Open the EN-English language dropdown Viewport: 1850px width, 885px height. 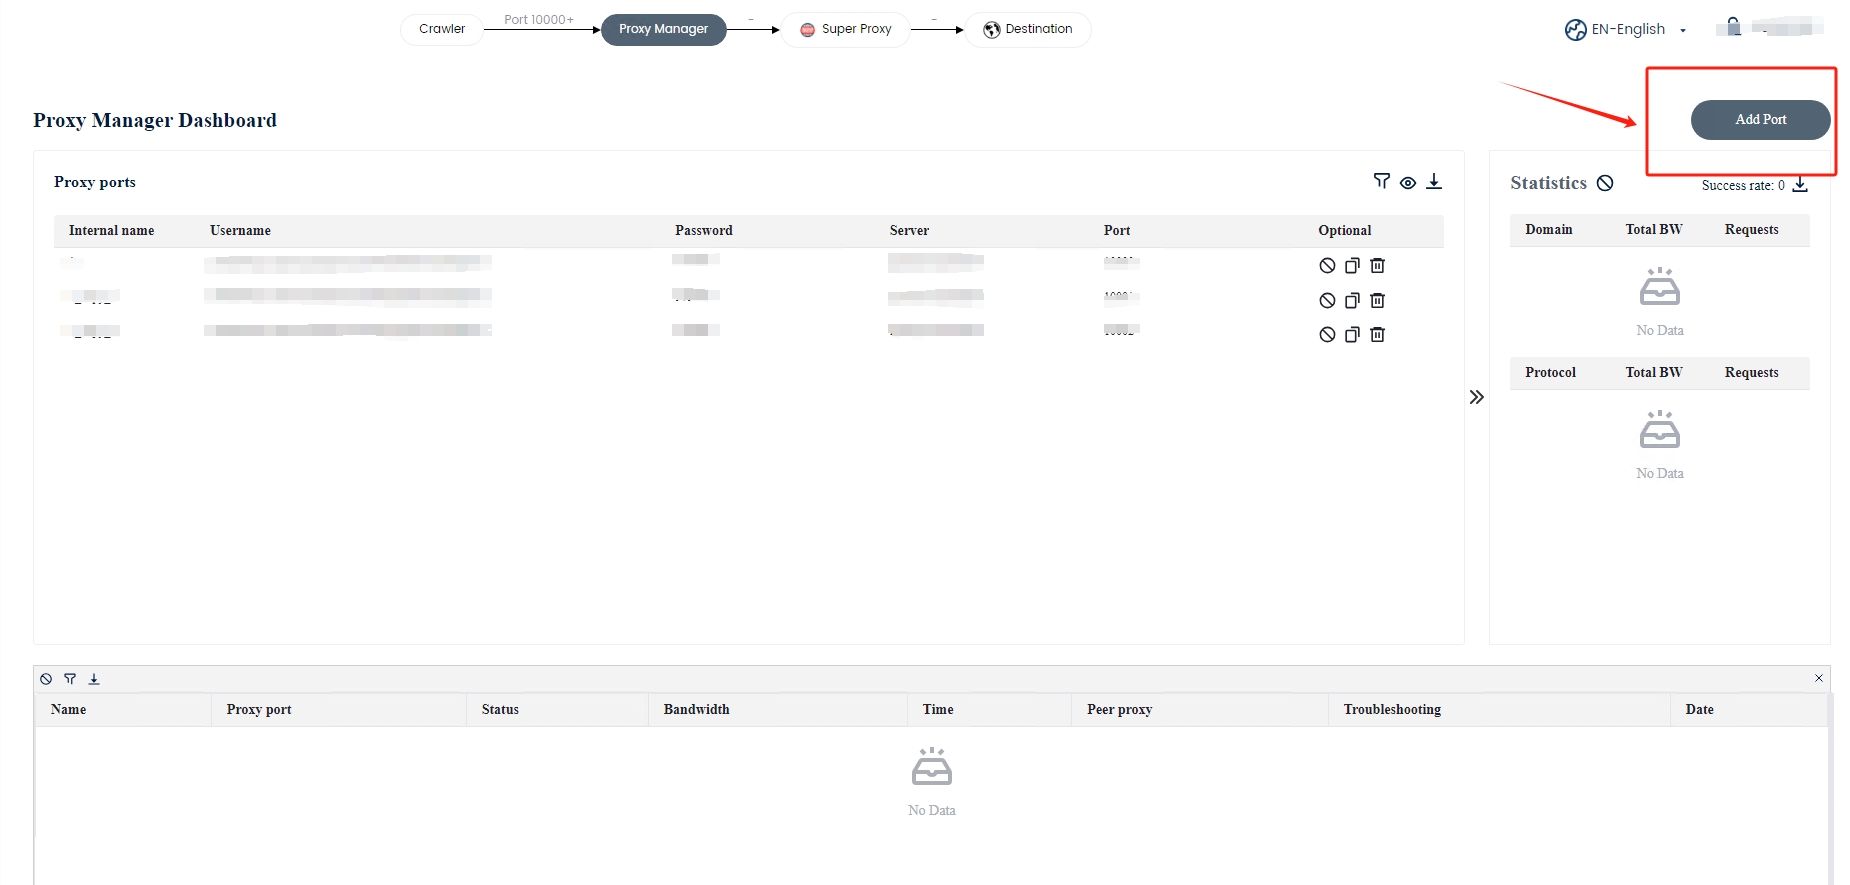(1626, 30)
